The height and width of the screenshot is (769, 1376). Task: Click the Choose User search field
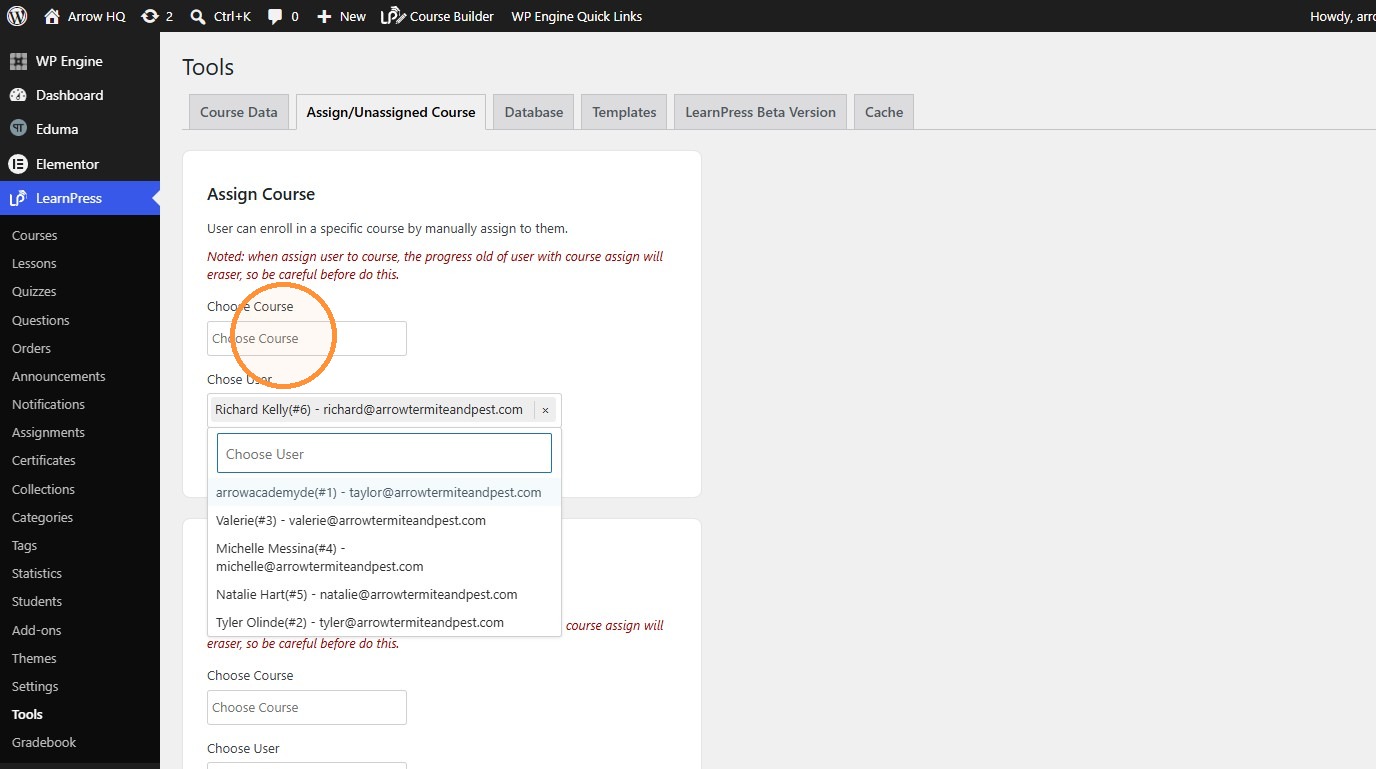[384, 453]
